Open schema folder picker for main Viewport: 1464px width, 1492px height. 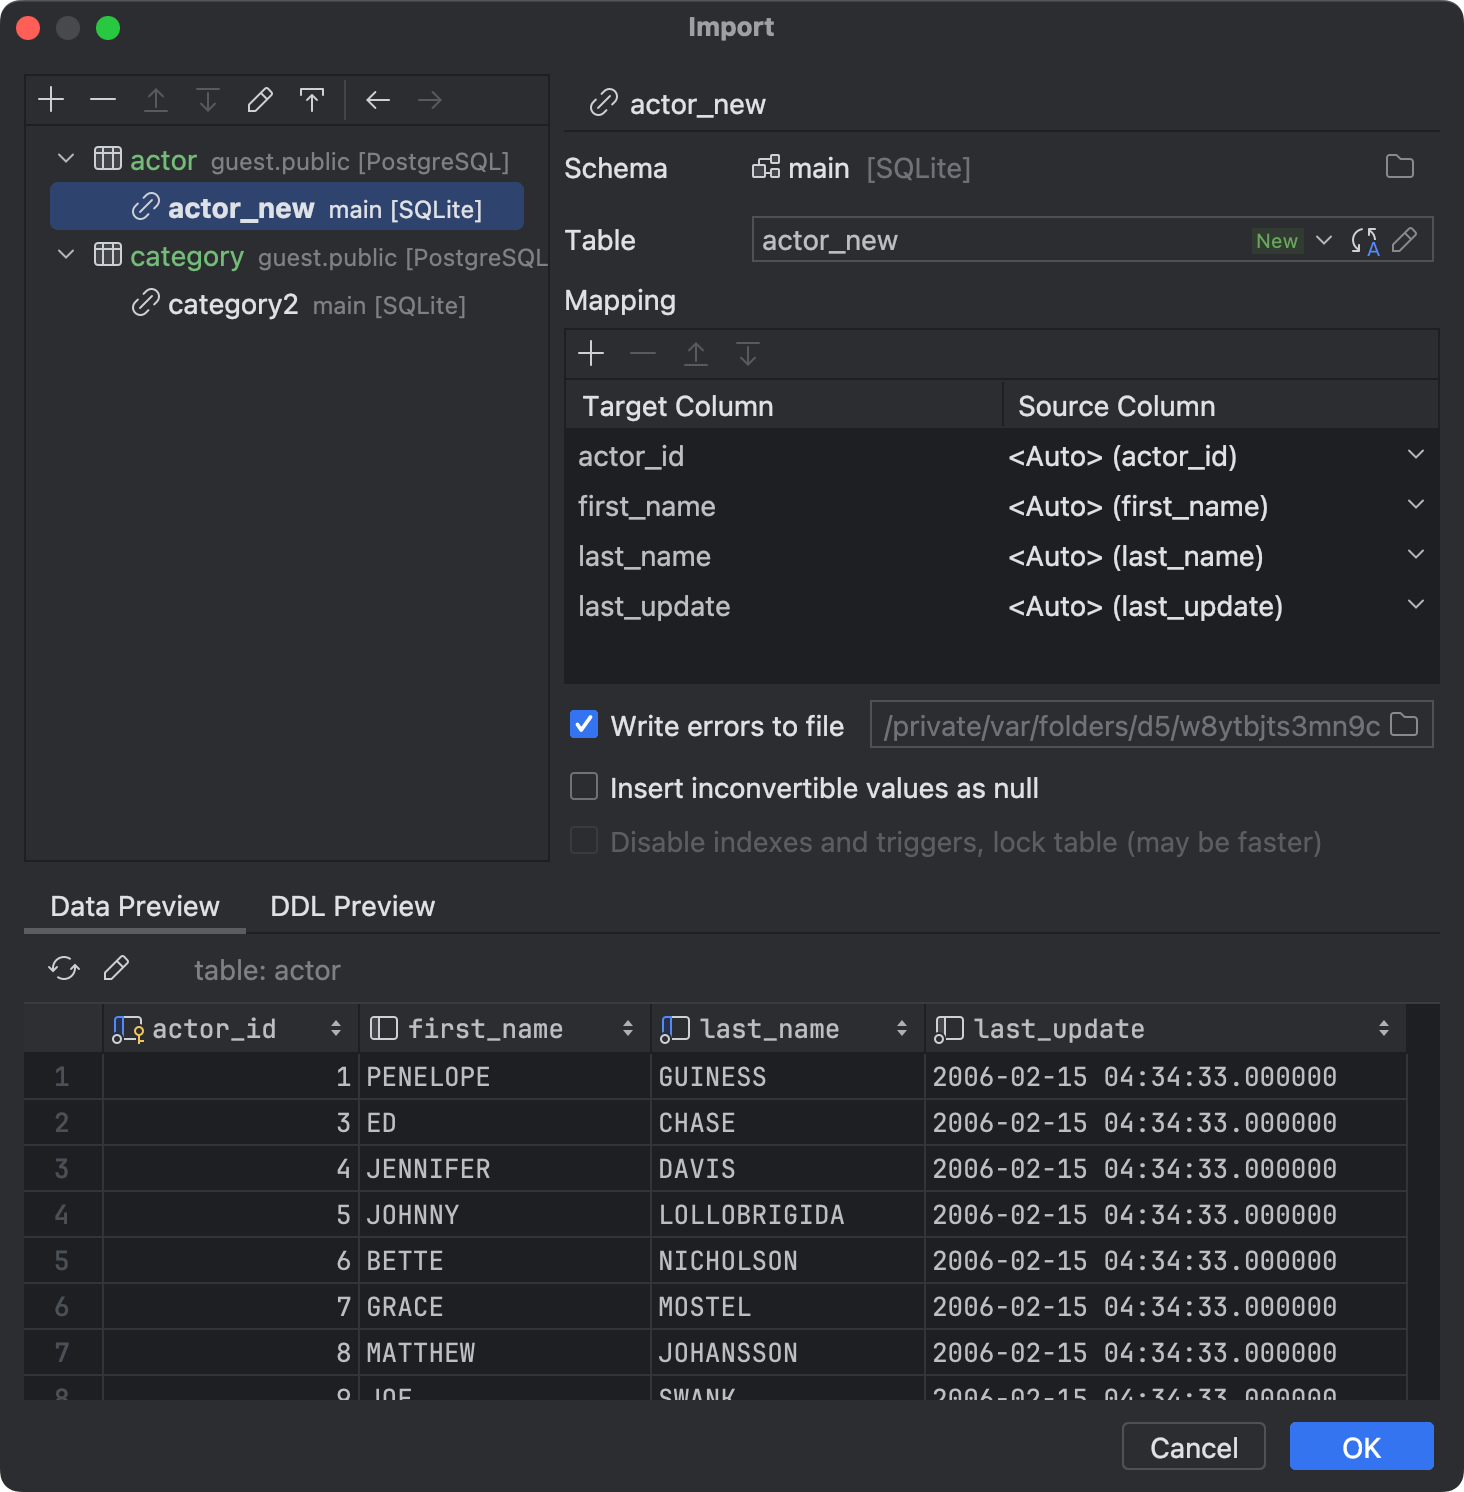[x=1401, y=167]
